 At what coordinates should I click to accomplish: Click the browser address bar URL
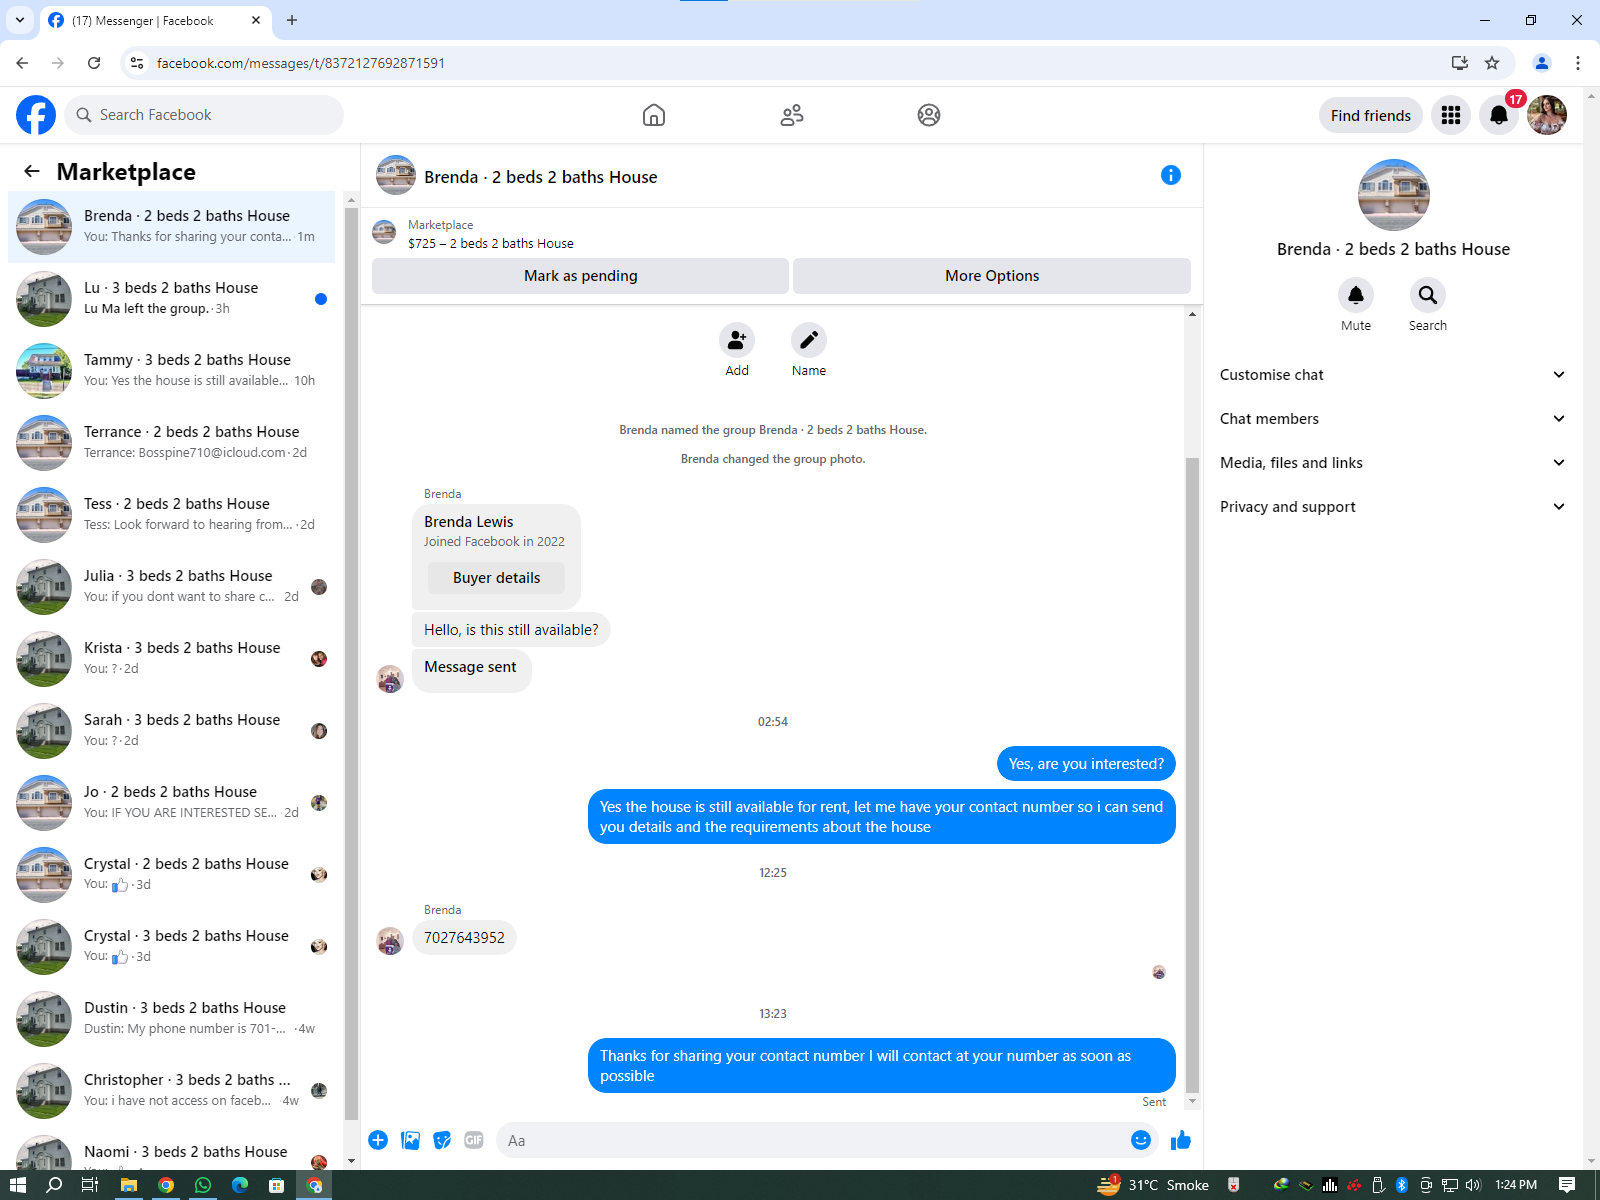coord(301,63)
